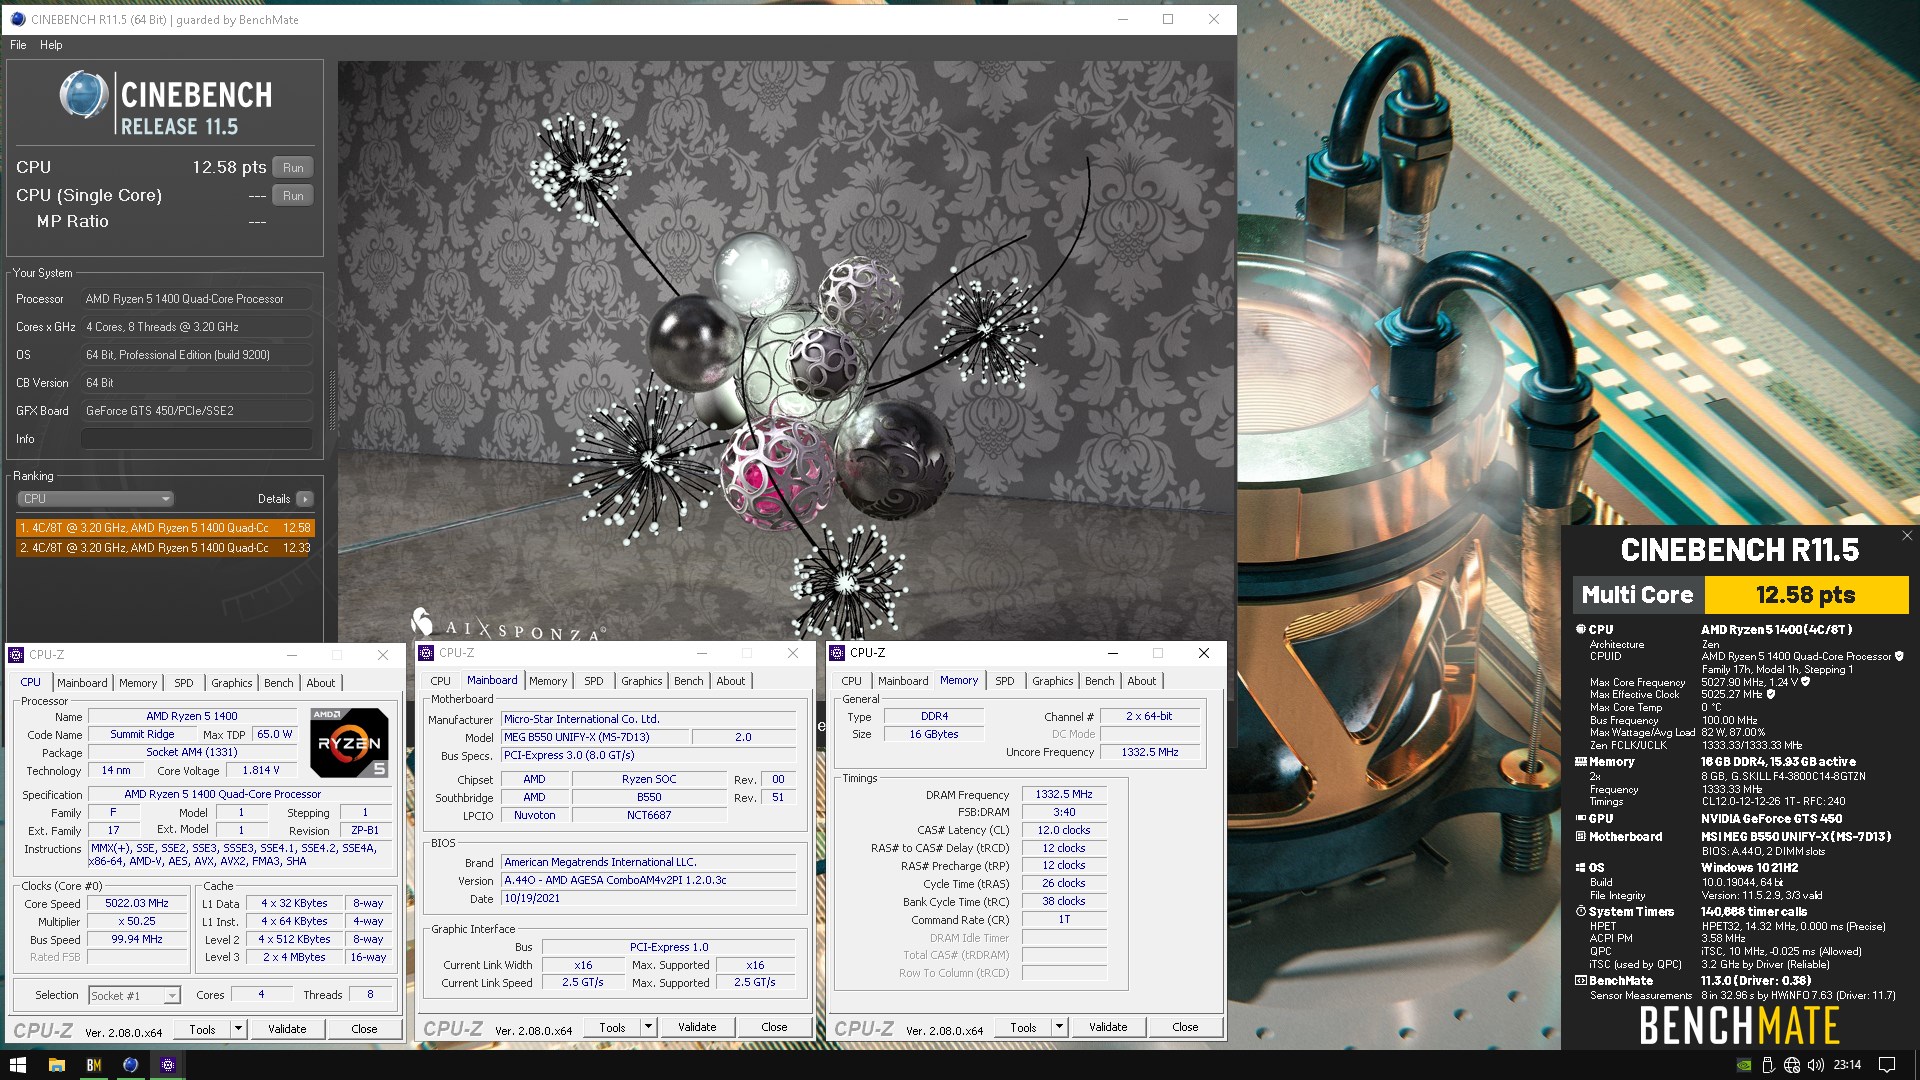1920x1080 pixels.
Task: Open Tools dropdown arrow in CPU-Z CPU window
Action: (238, 1029)
